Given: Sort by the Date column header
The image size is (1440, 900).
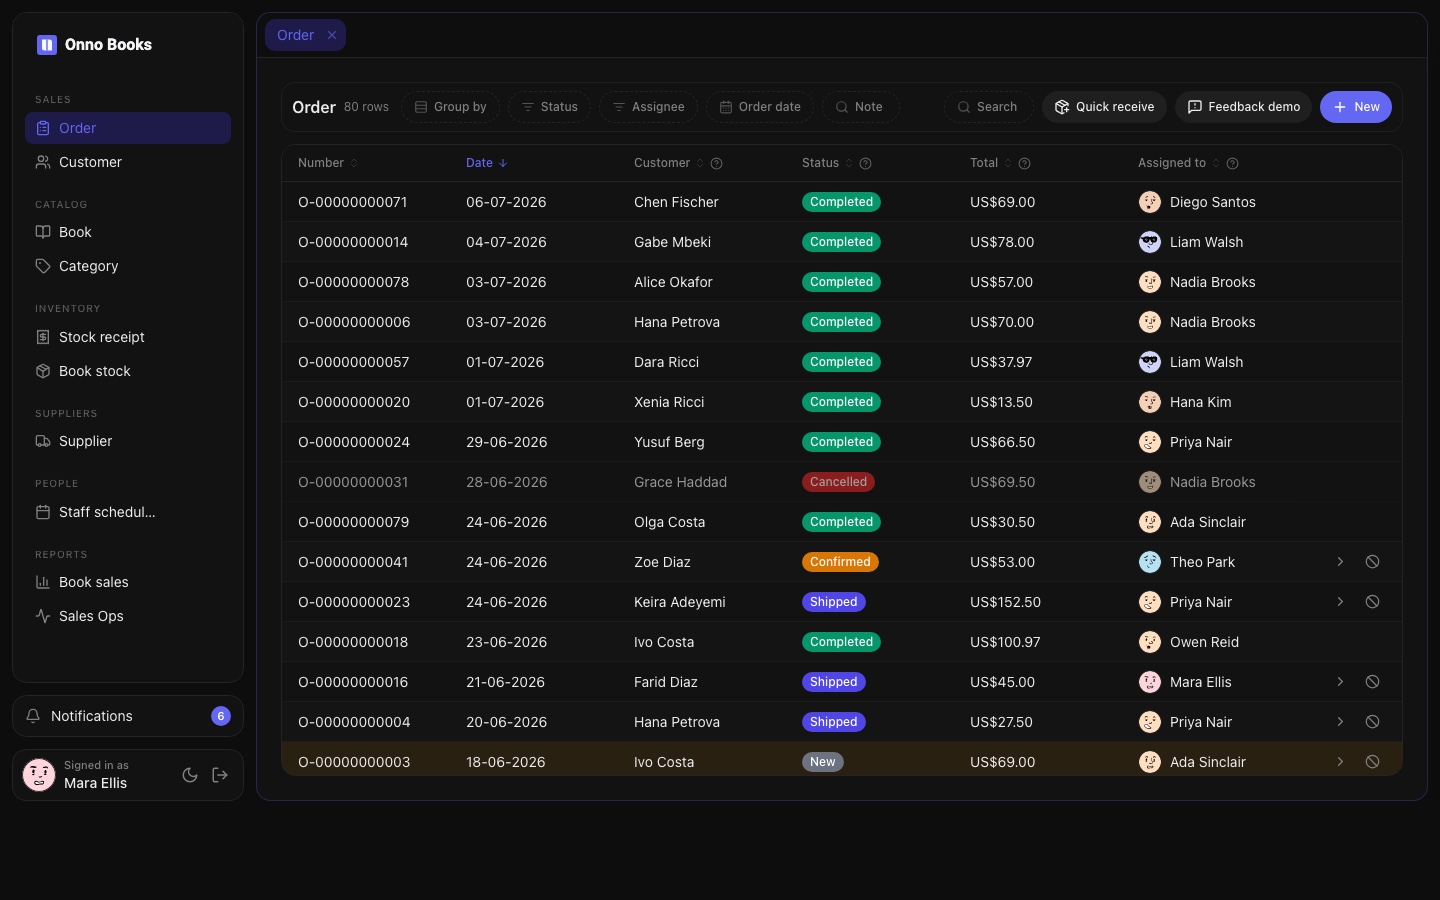Looking at the screenshot, I should pyautogui.click(x=487, y=163).
